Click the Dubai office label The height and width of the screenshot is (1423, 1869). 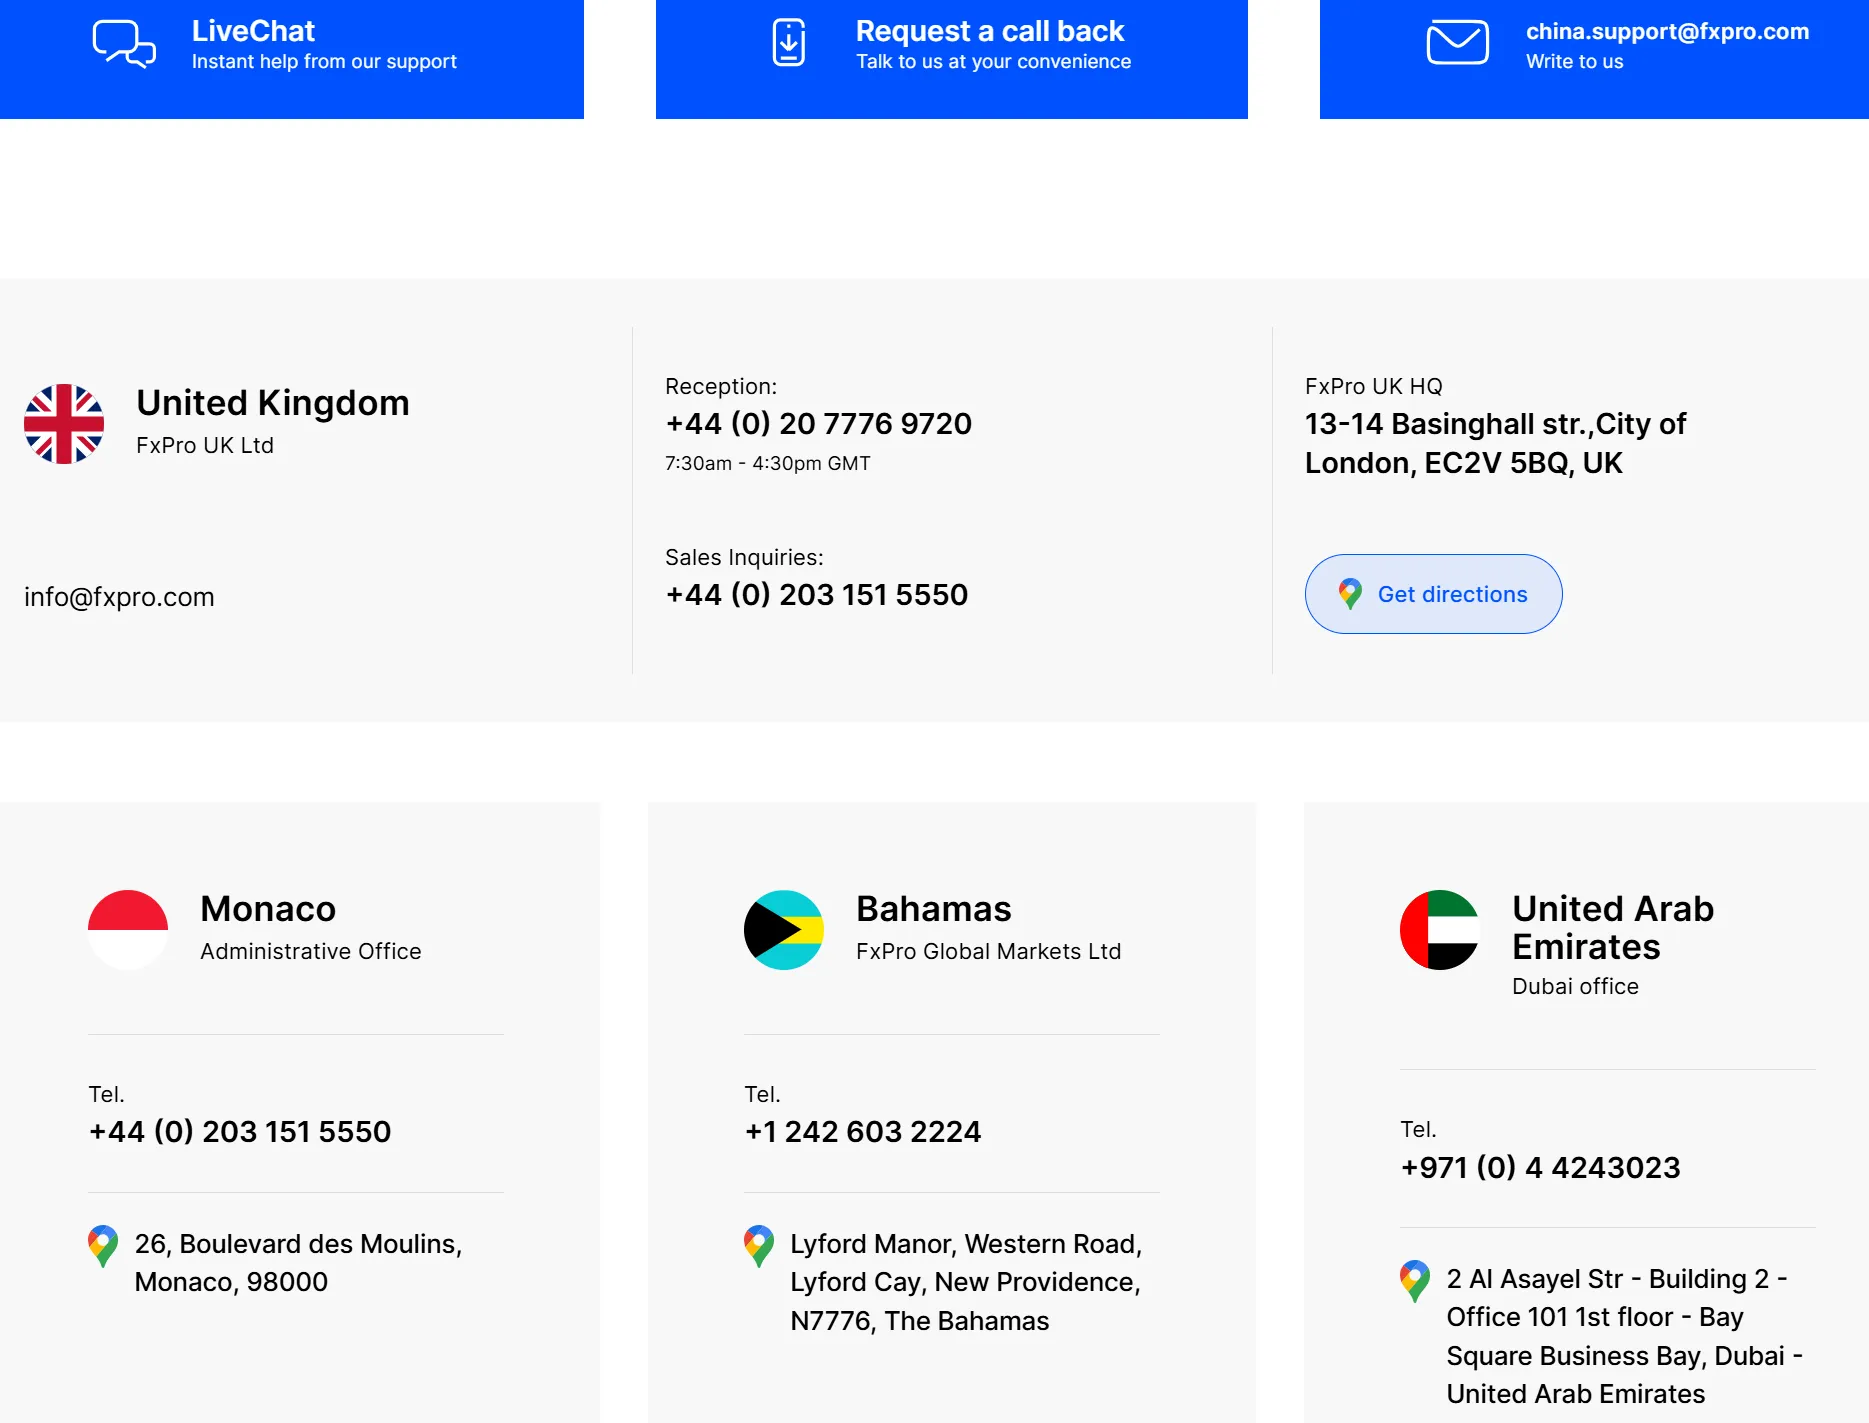1576,987
